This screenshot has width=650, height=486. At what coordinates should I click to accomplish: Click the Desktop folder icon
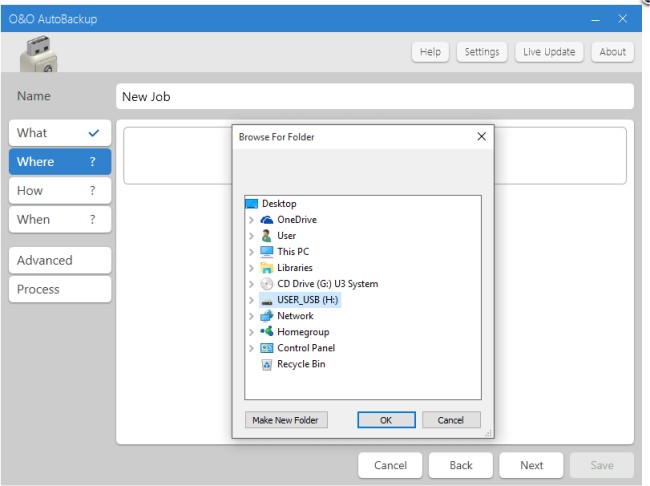[x=252, y=204]
